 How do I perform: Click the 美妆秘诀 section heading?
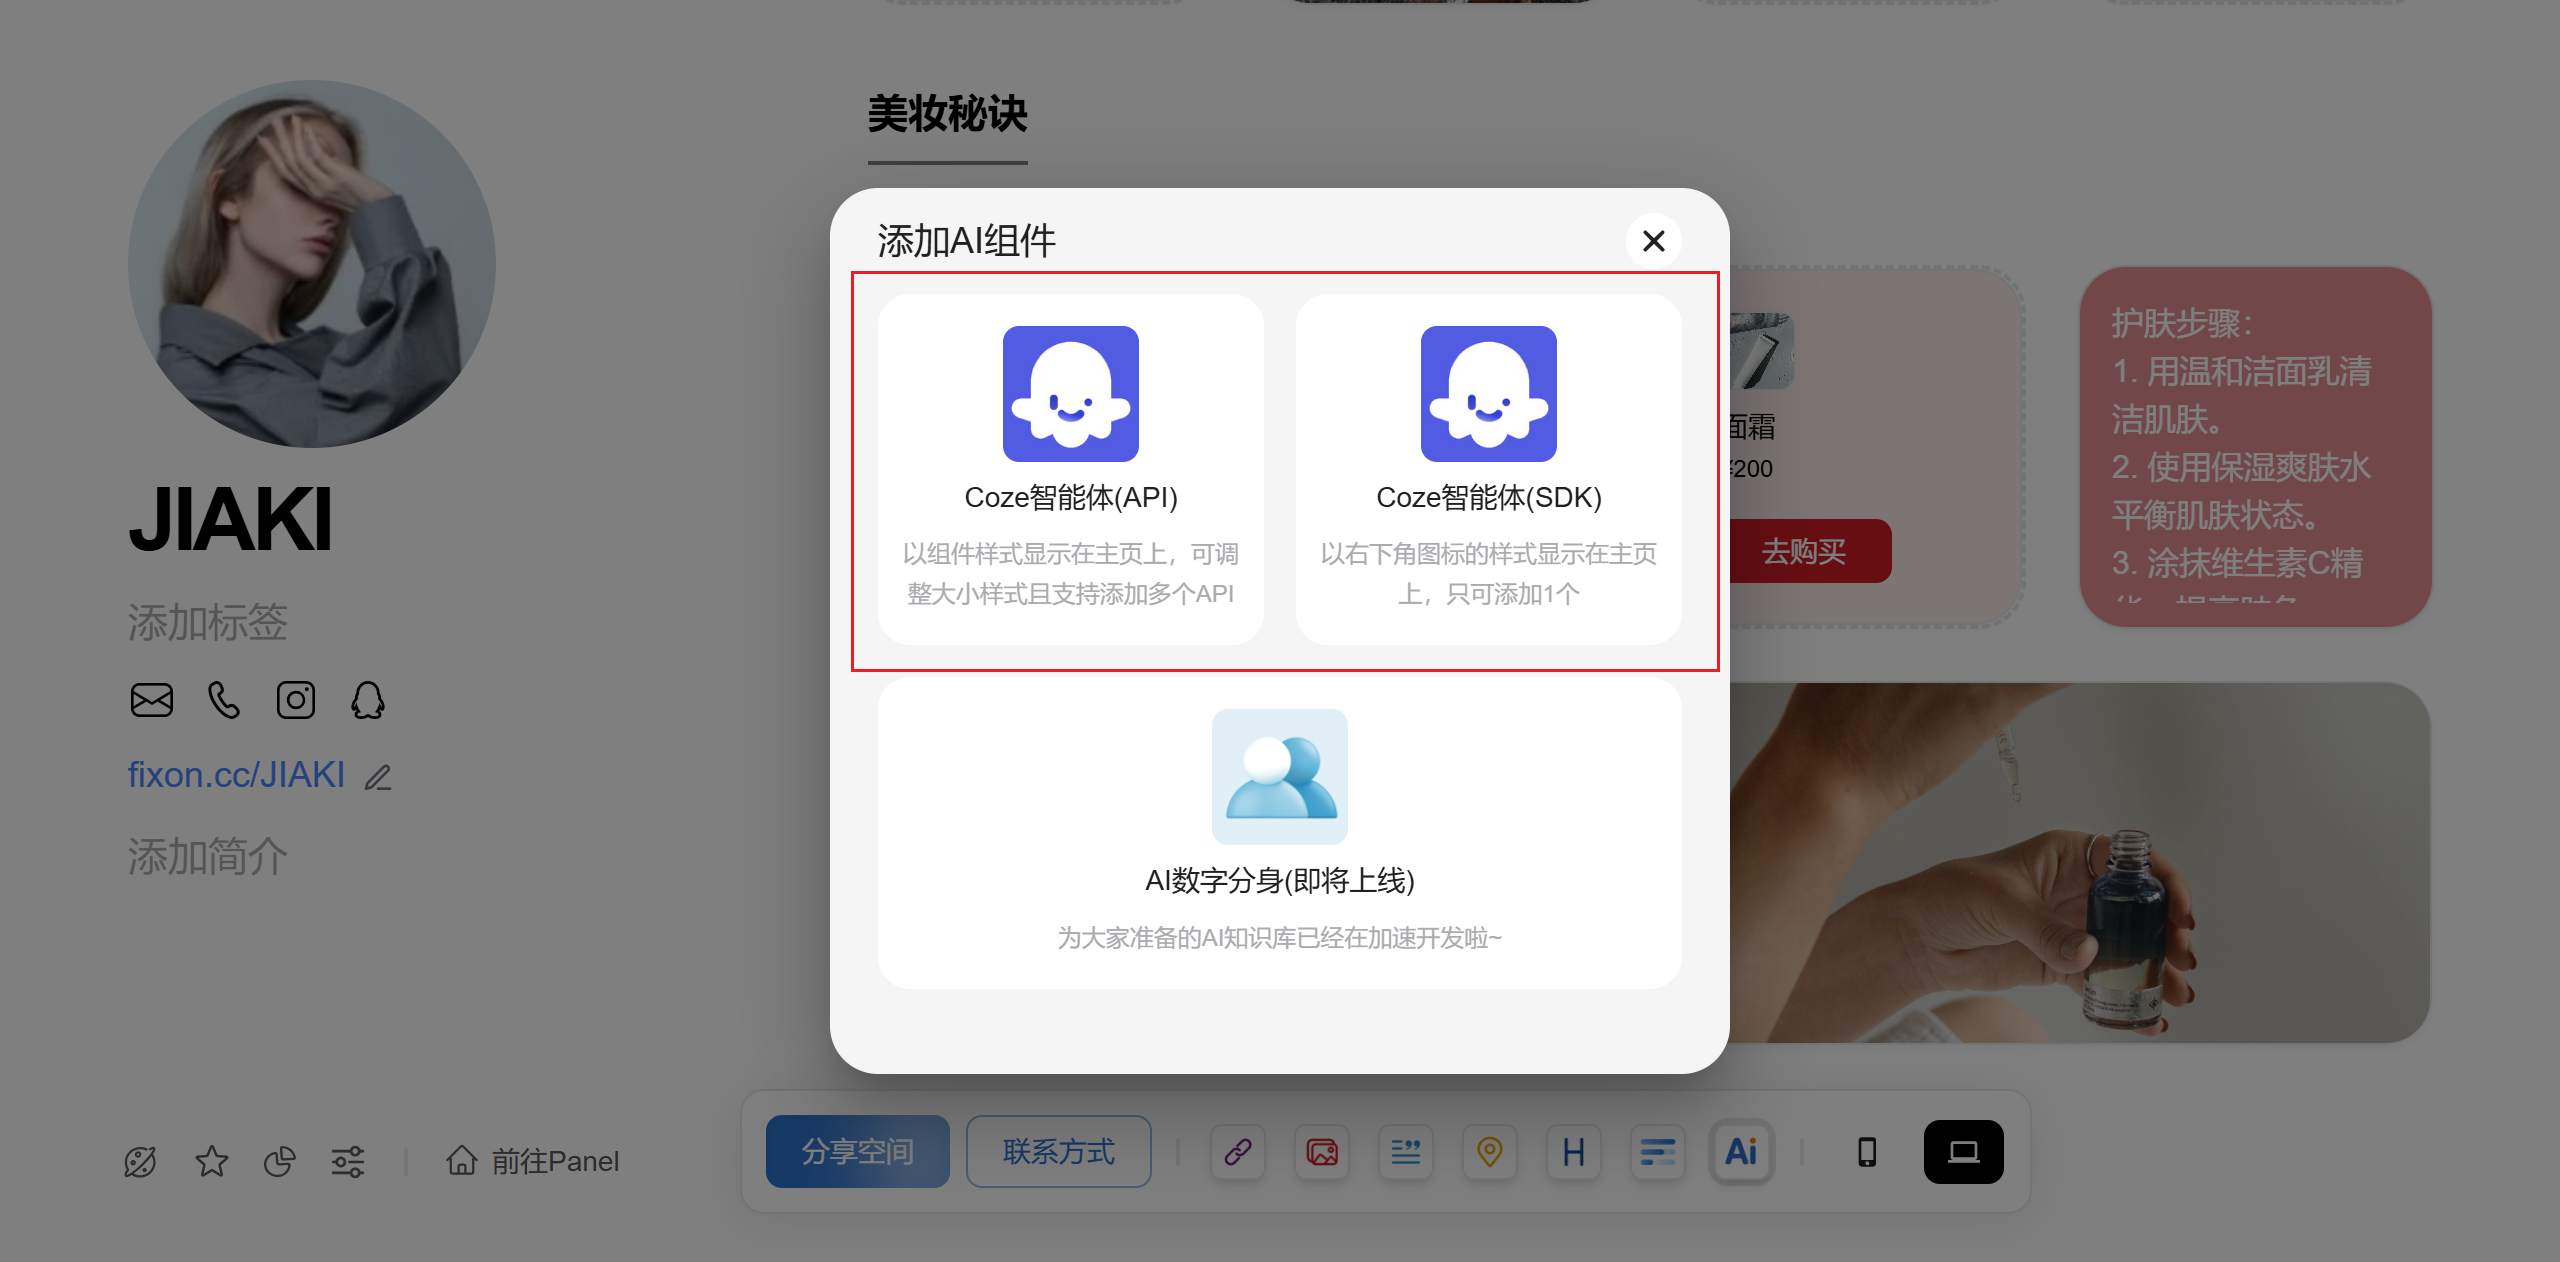pyautogui.click(x=947, y=114)
